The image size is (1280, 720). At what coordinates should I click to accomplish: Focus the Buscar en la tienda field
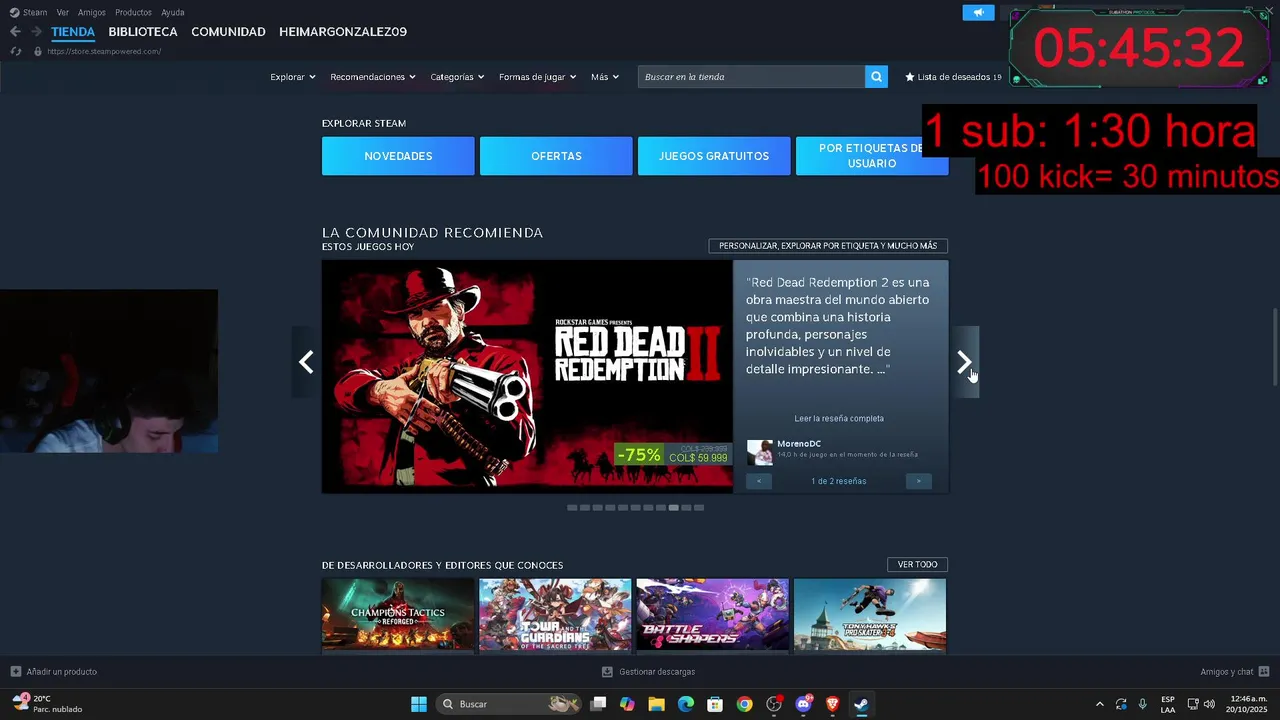pos(751,77)
